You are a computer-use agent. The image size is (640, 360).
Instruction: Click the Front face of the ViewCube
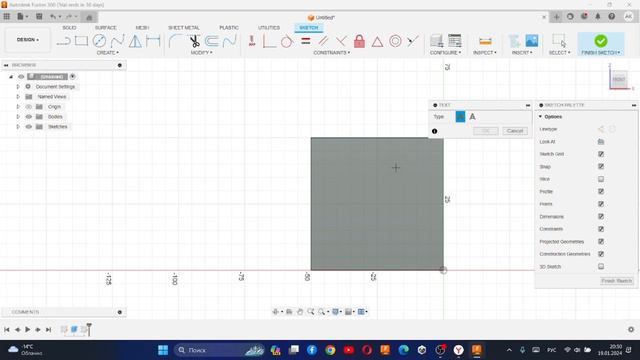[618, 80]
